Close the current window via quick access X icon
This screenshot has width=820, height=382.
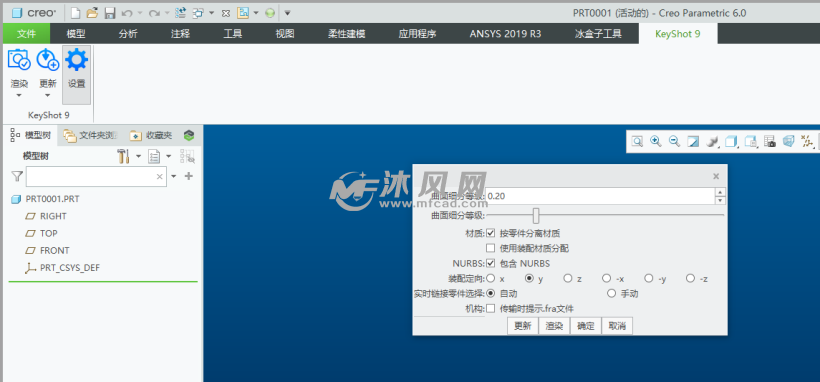pos(225,13)
